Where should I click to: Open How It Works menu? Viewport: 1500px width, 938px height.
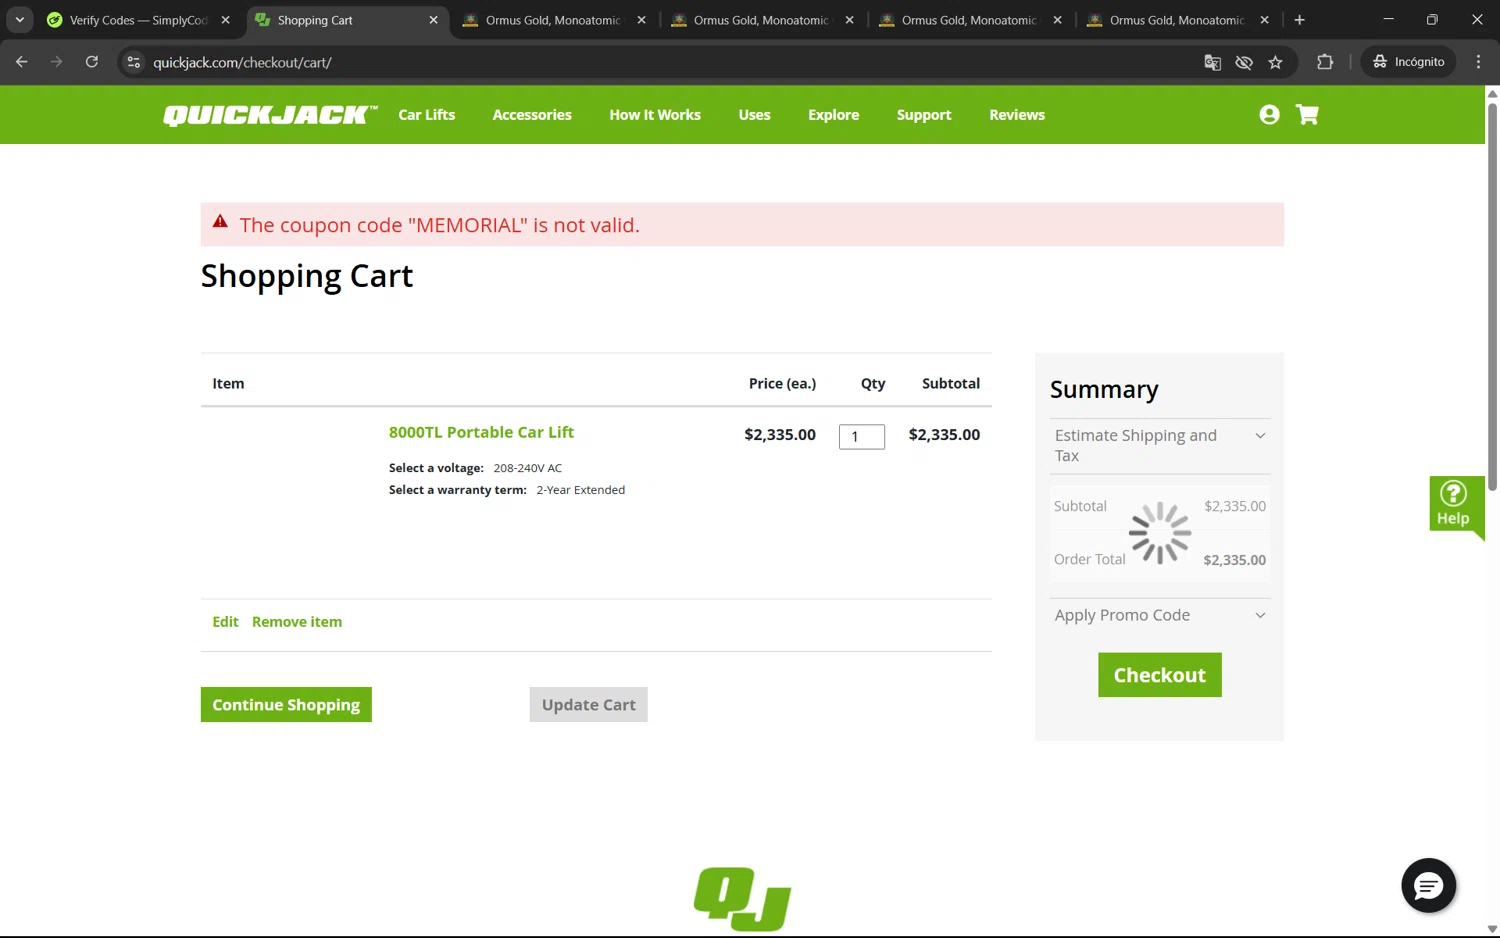pos(655,115)
